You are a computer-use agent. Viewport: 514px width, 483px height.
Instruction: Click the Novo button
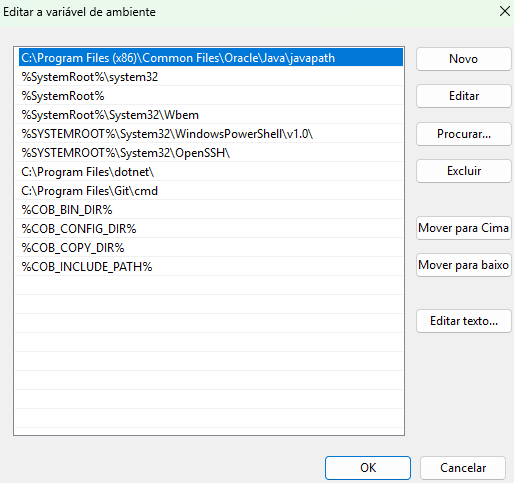(x=464, y=59)
